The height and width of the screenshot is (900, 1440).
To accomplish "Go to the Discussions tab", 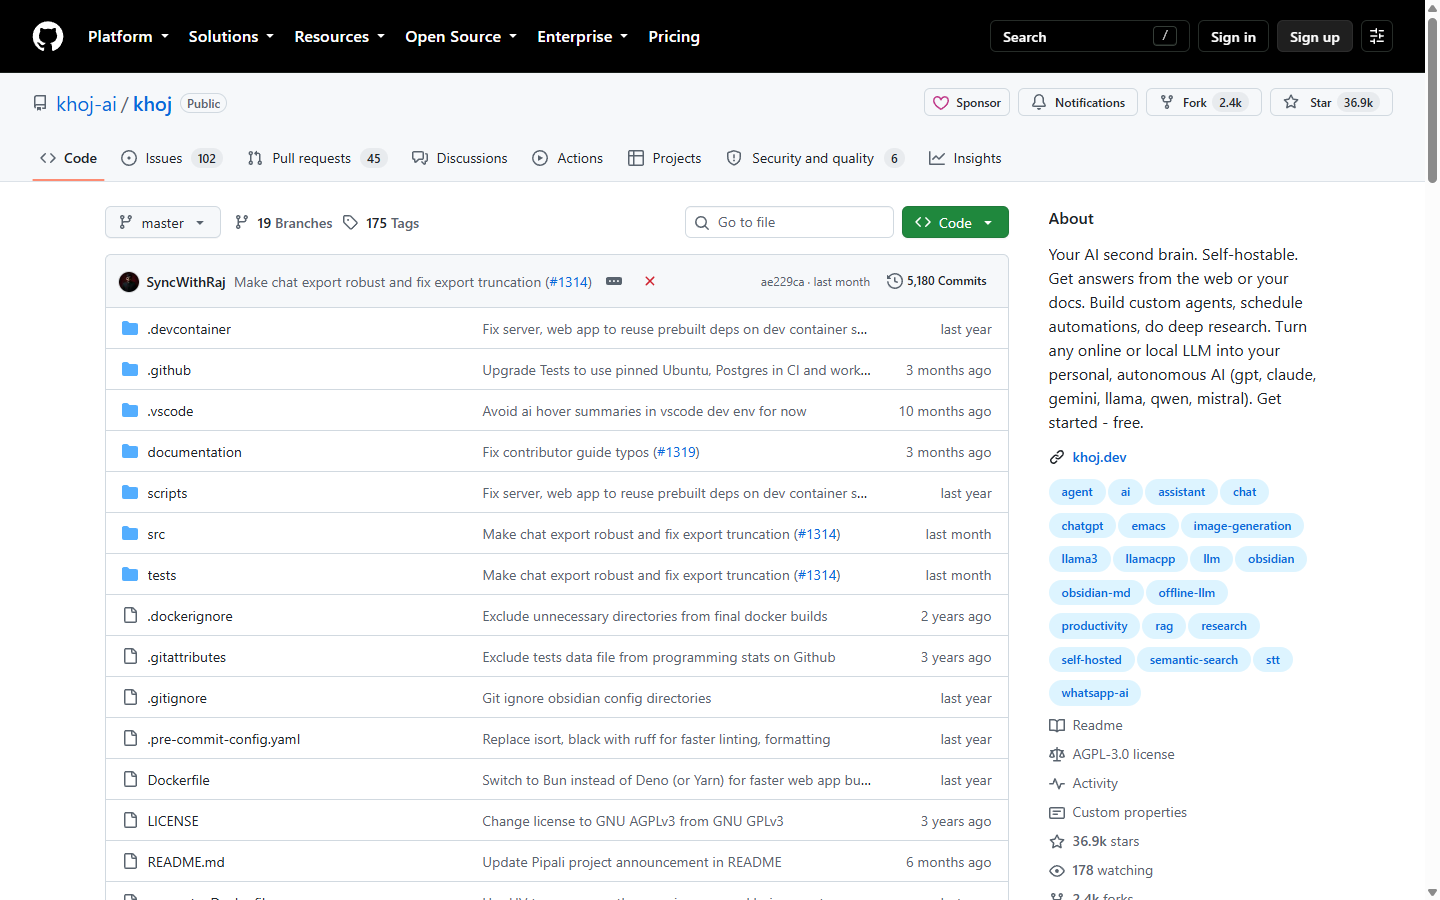I will pyautogui.click(x=460, y=159).
